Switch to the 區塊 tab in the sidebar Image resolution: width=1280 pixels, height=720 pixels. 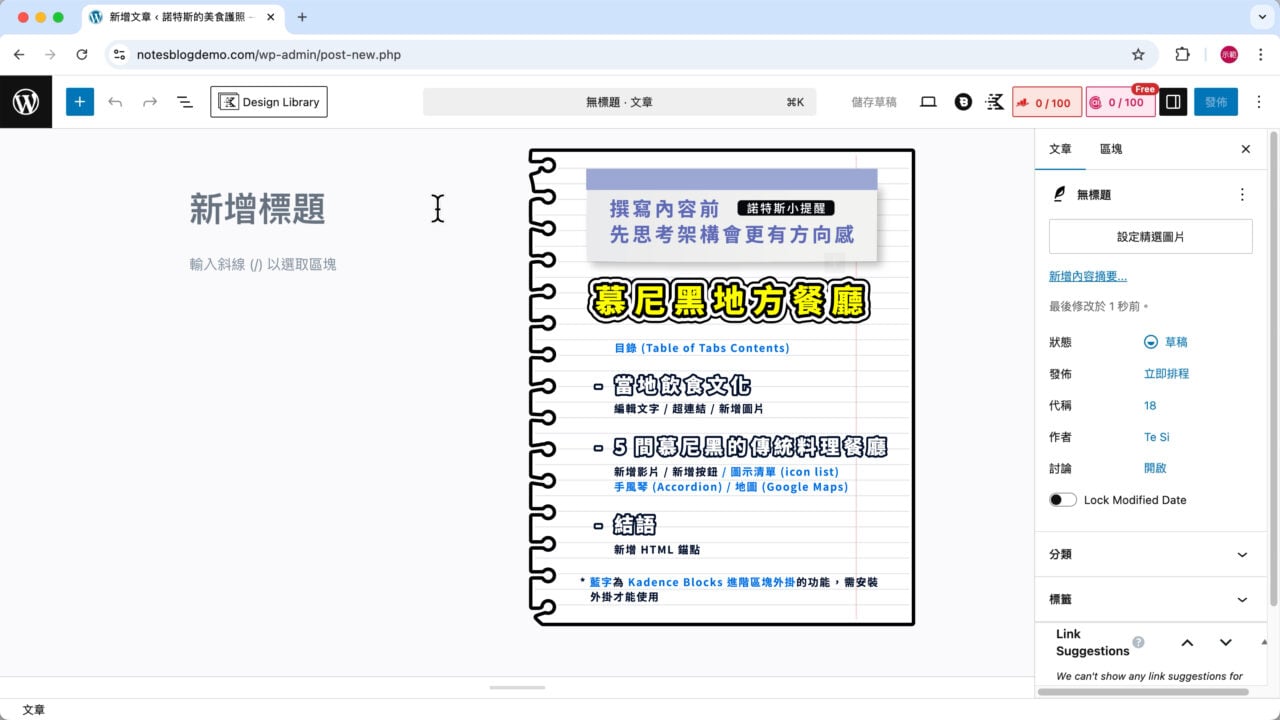[x=1110, y=148]
